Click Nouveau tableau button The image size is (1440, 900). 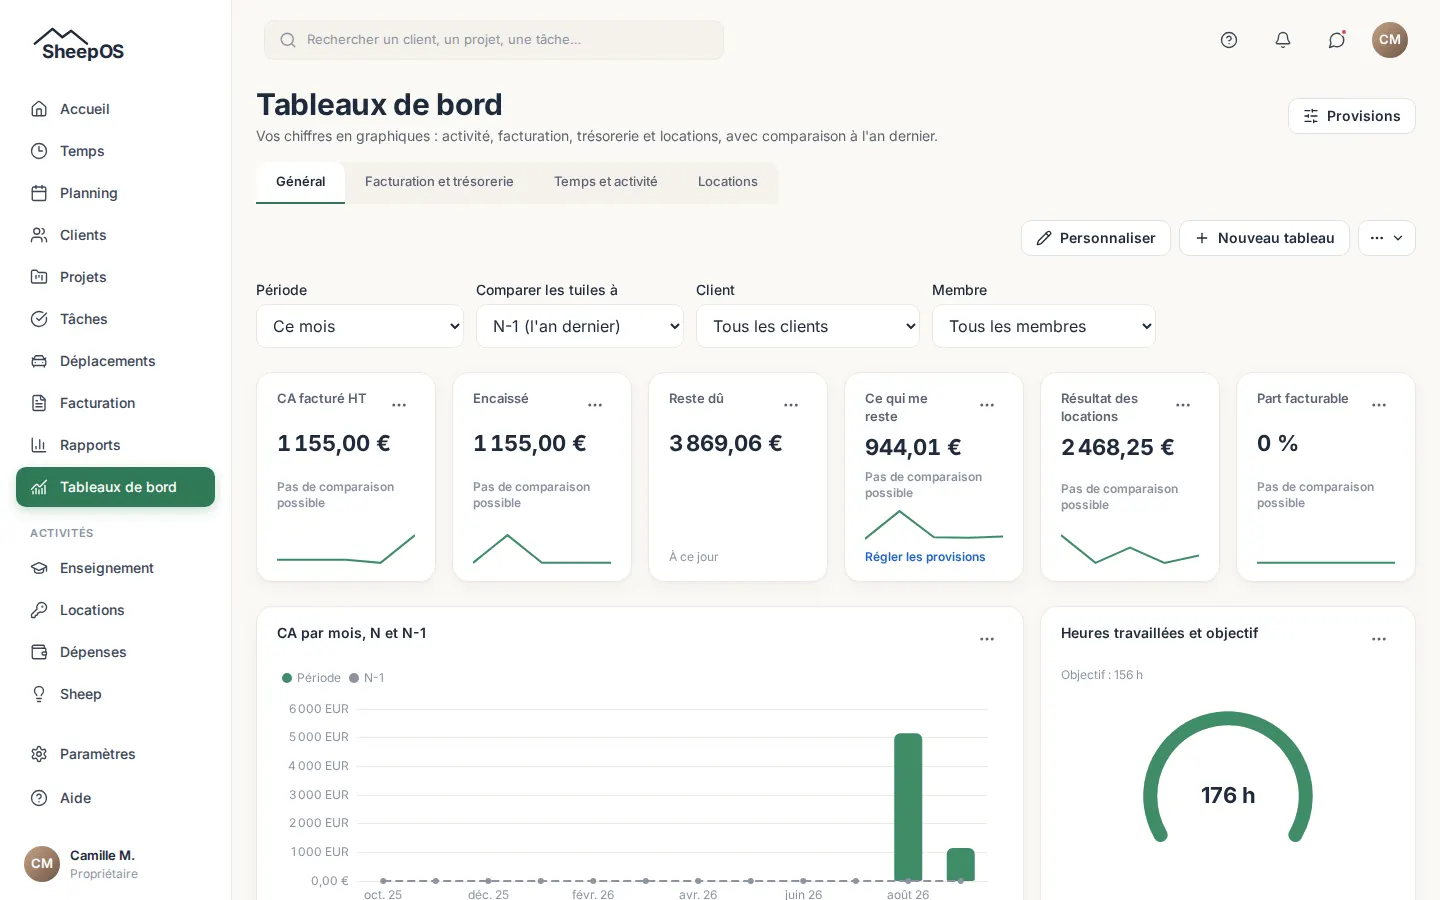(1264, 238)
